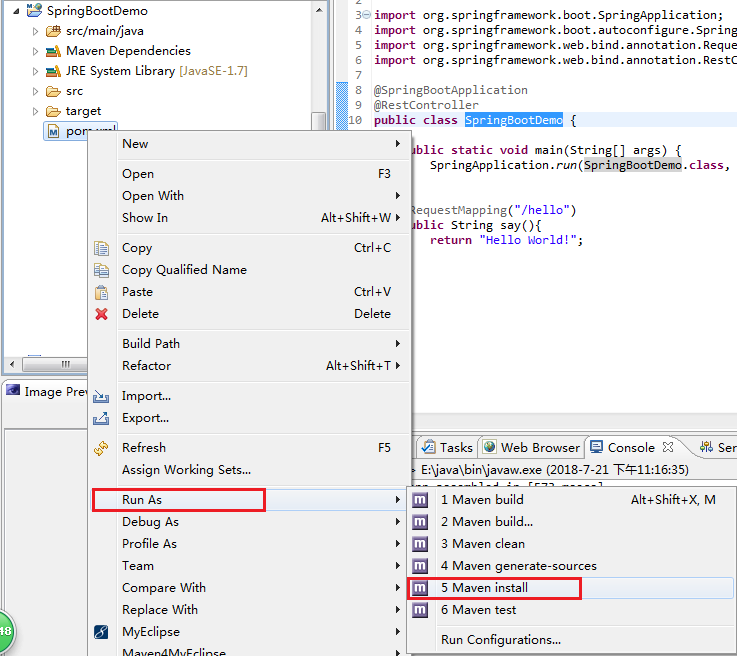Viewport: 737px width, 656px height.
Task: Click the Paste clipboard icon
Action: (101, 292)
